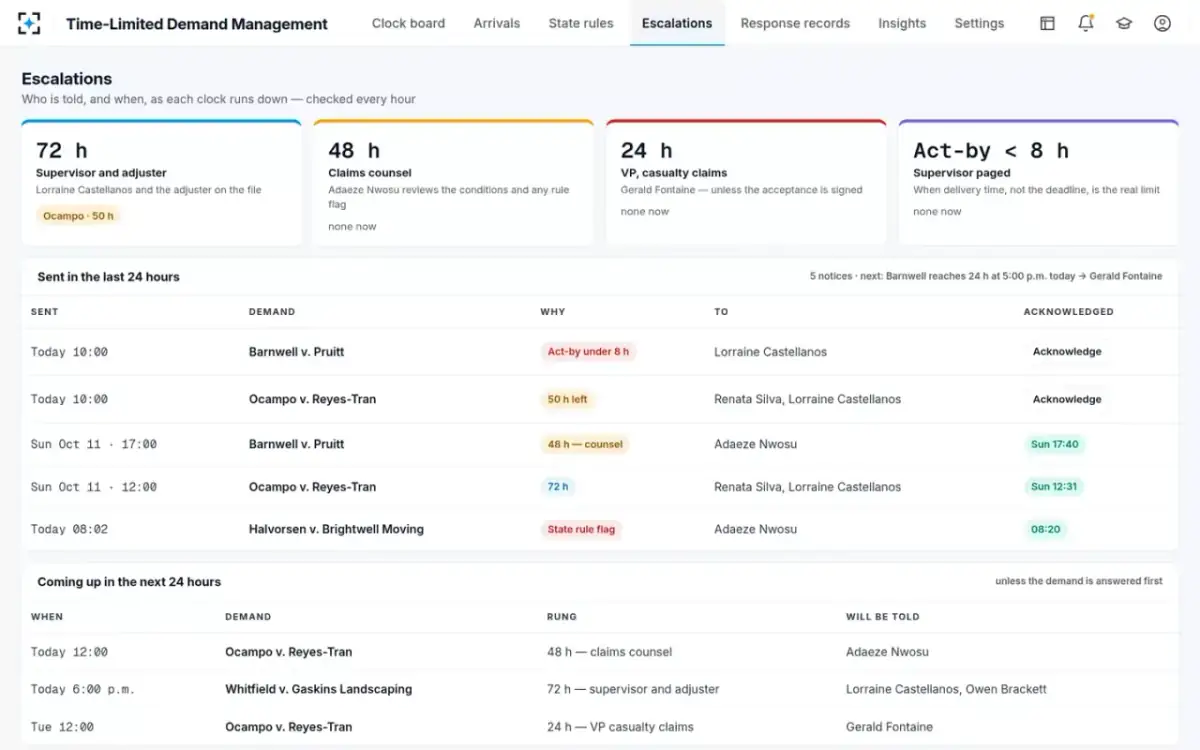
Task: Acknowledge the Ocampo v. Reyes-Tran 50 h notice
Action: click(x=1067, y=399)
